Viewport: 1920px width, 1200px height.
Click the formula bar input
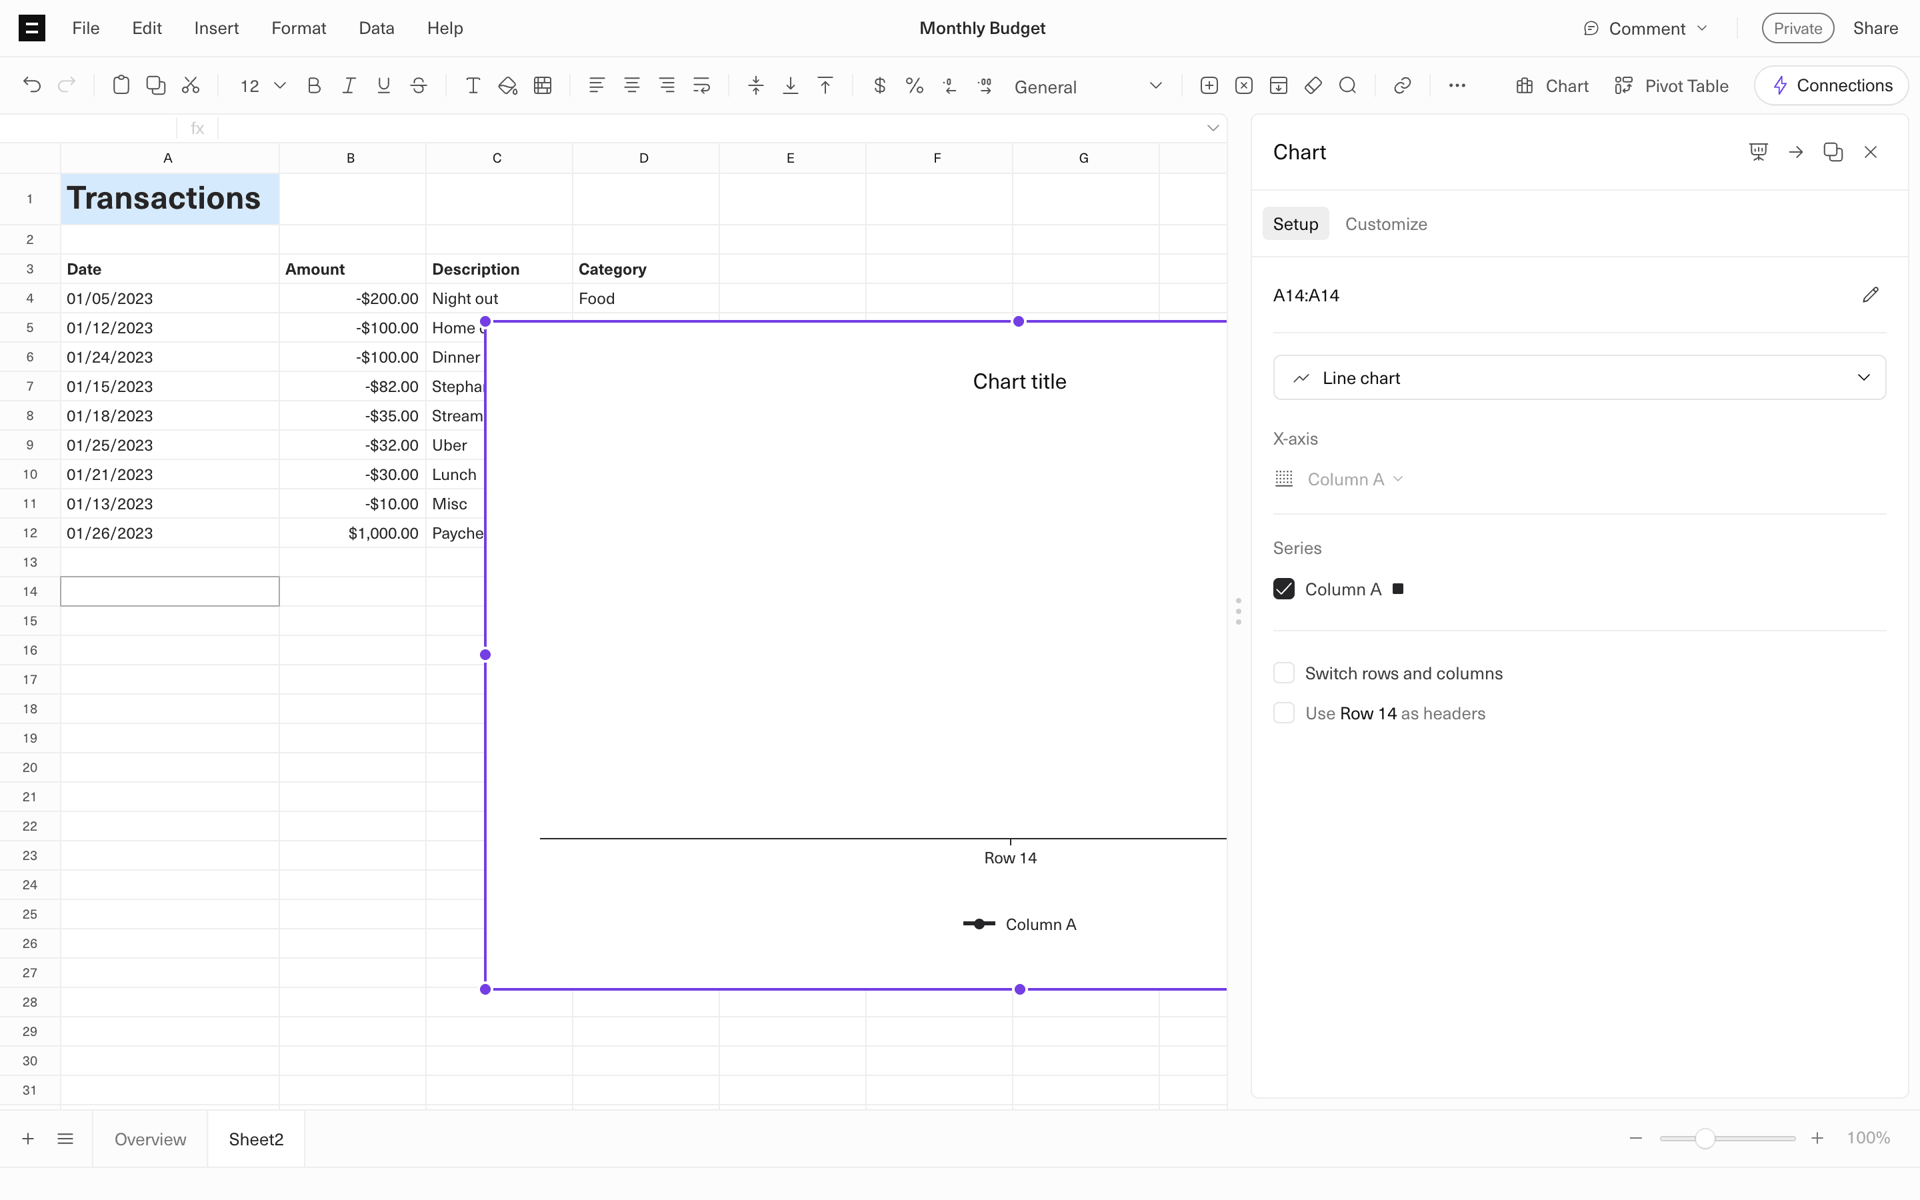(708, 128)
